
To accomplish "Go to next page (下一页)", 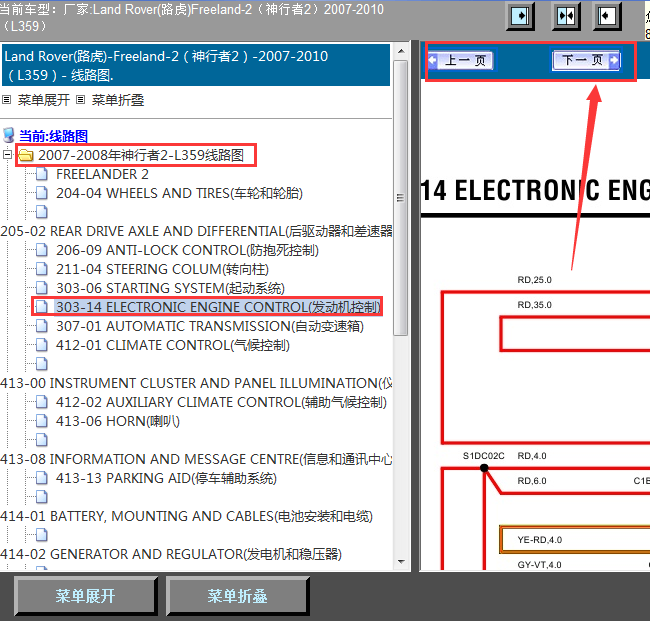I will click(x=586, y=61).
